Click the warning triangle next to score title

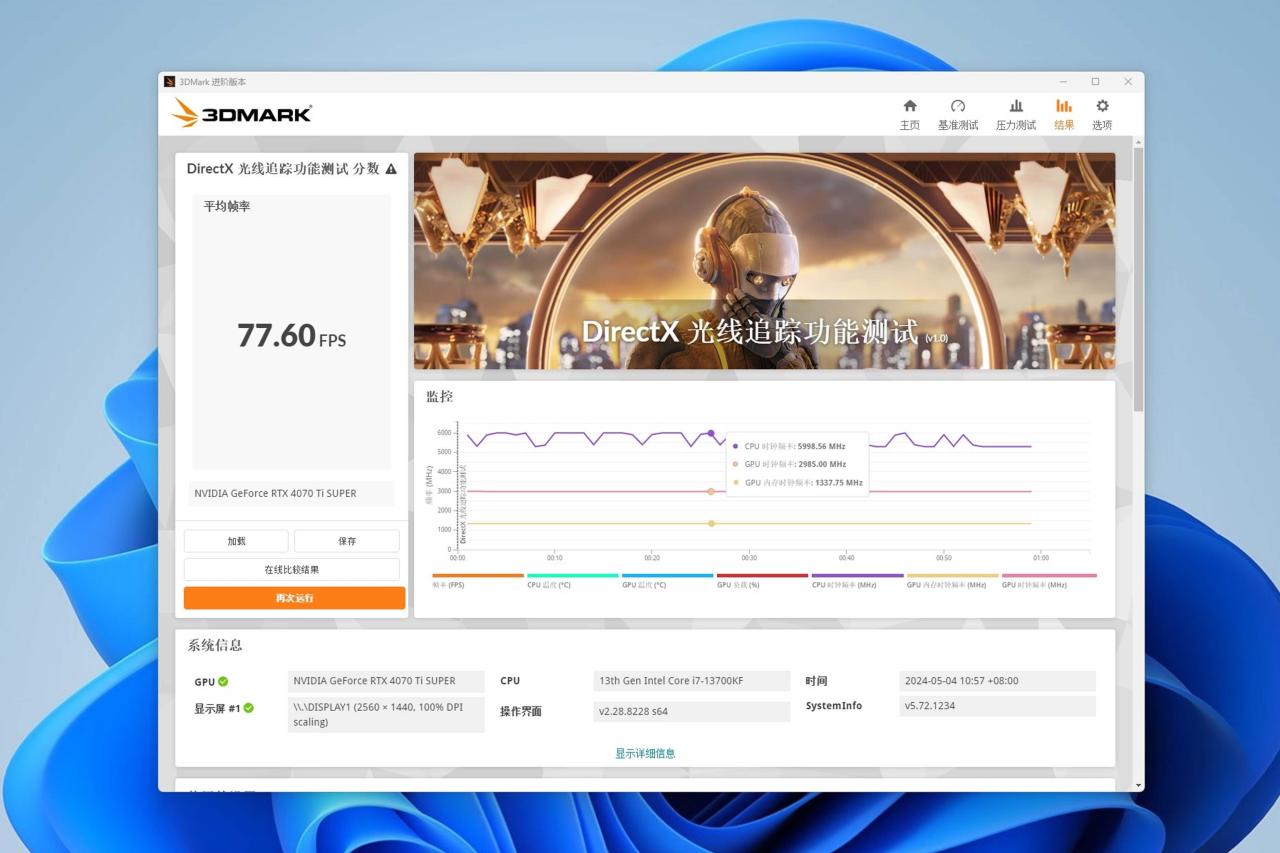(x=391, y=169)
